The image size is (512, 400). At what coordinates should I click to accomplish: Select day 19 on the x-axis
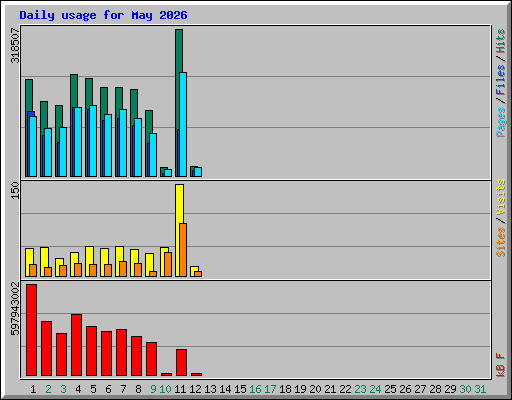point(300,389)
